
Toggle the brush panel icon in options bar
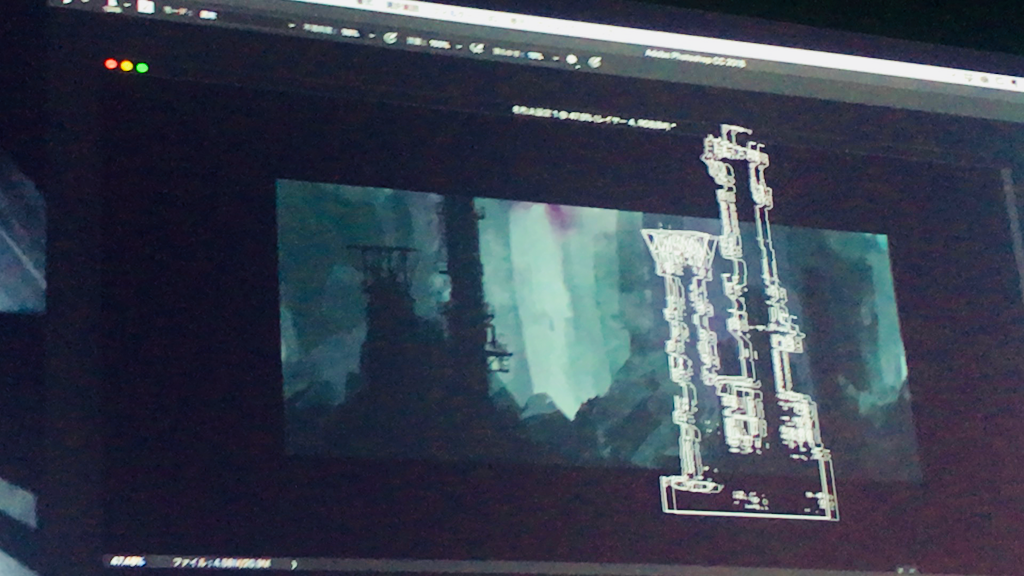pyautogui.click(x=146, y=7)
